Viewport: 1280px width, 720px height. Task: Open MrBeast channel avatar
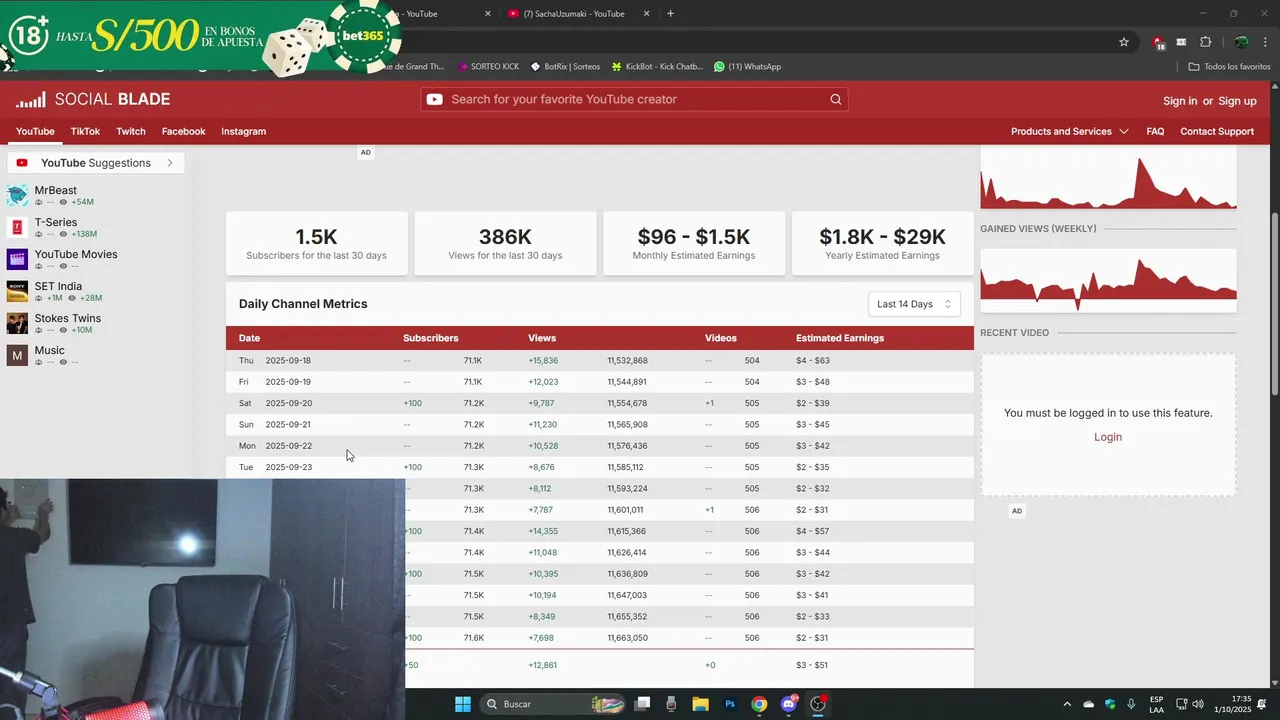(x=17, y=195)
